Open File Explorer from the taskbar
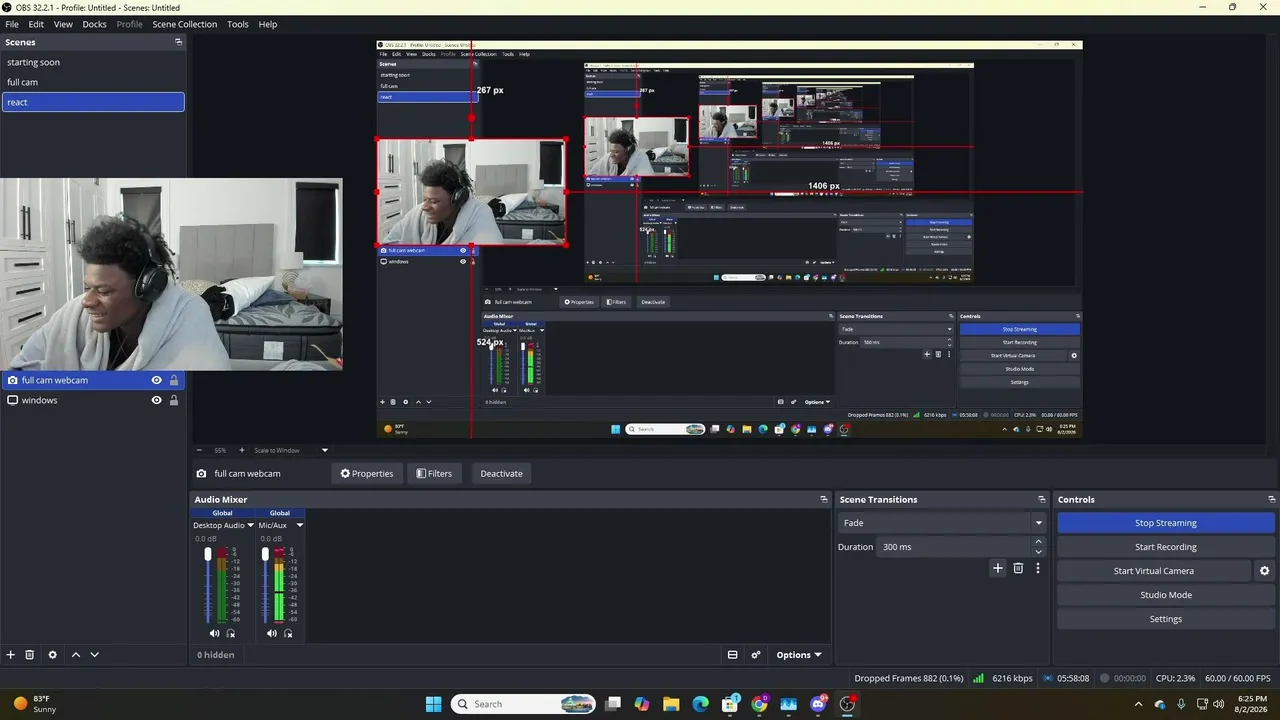Screen dimensions: 1280x720 tap(671, 704)
